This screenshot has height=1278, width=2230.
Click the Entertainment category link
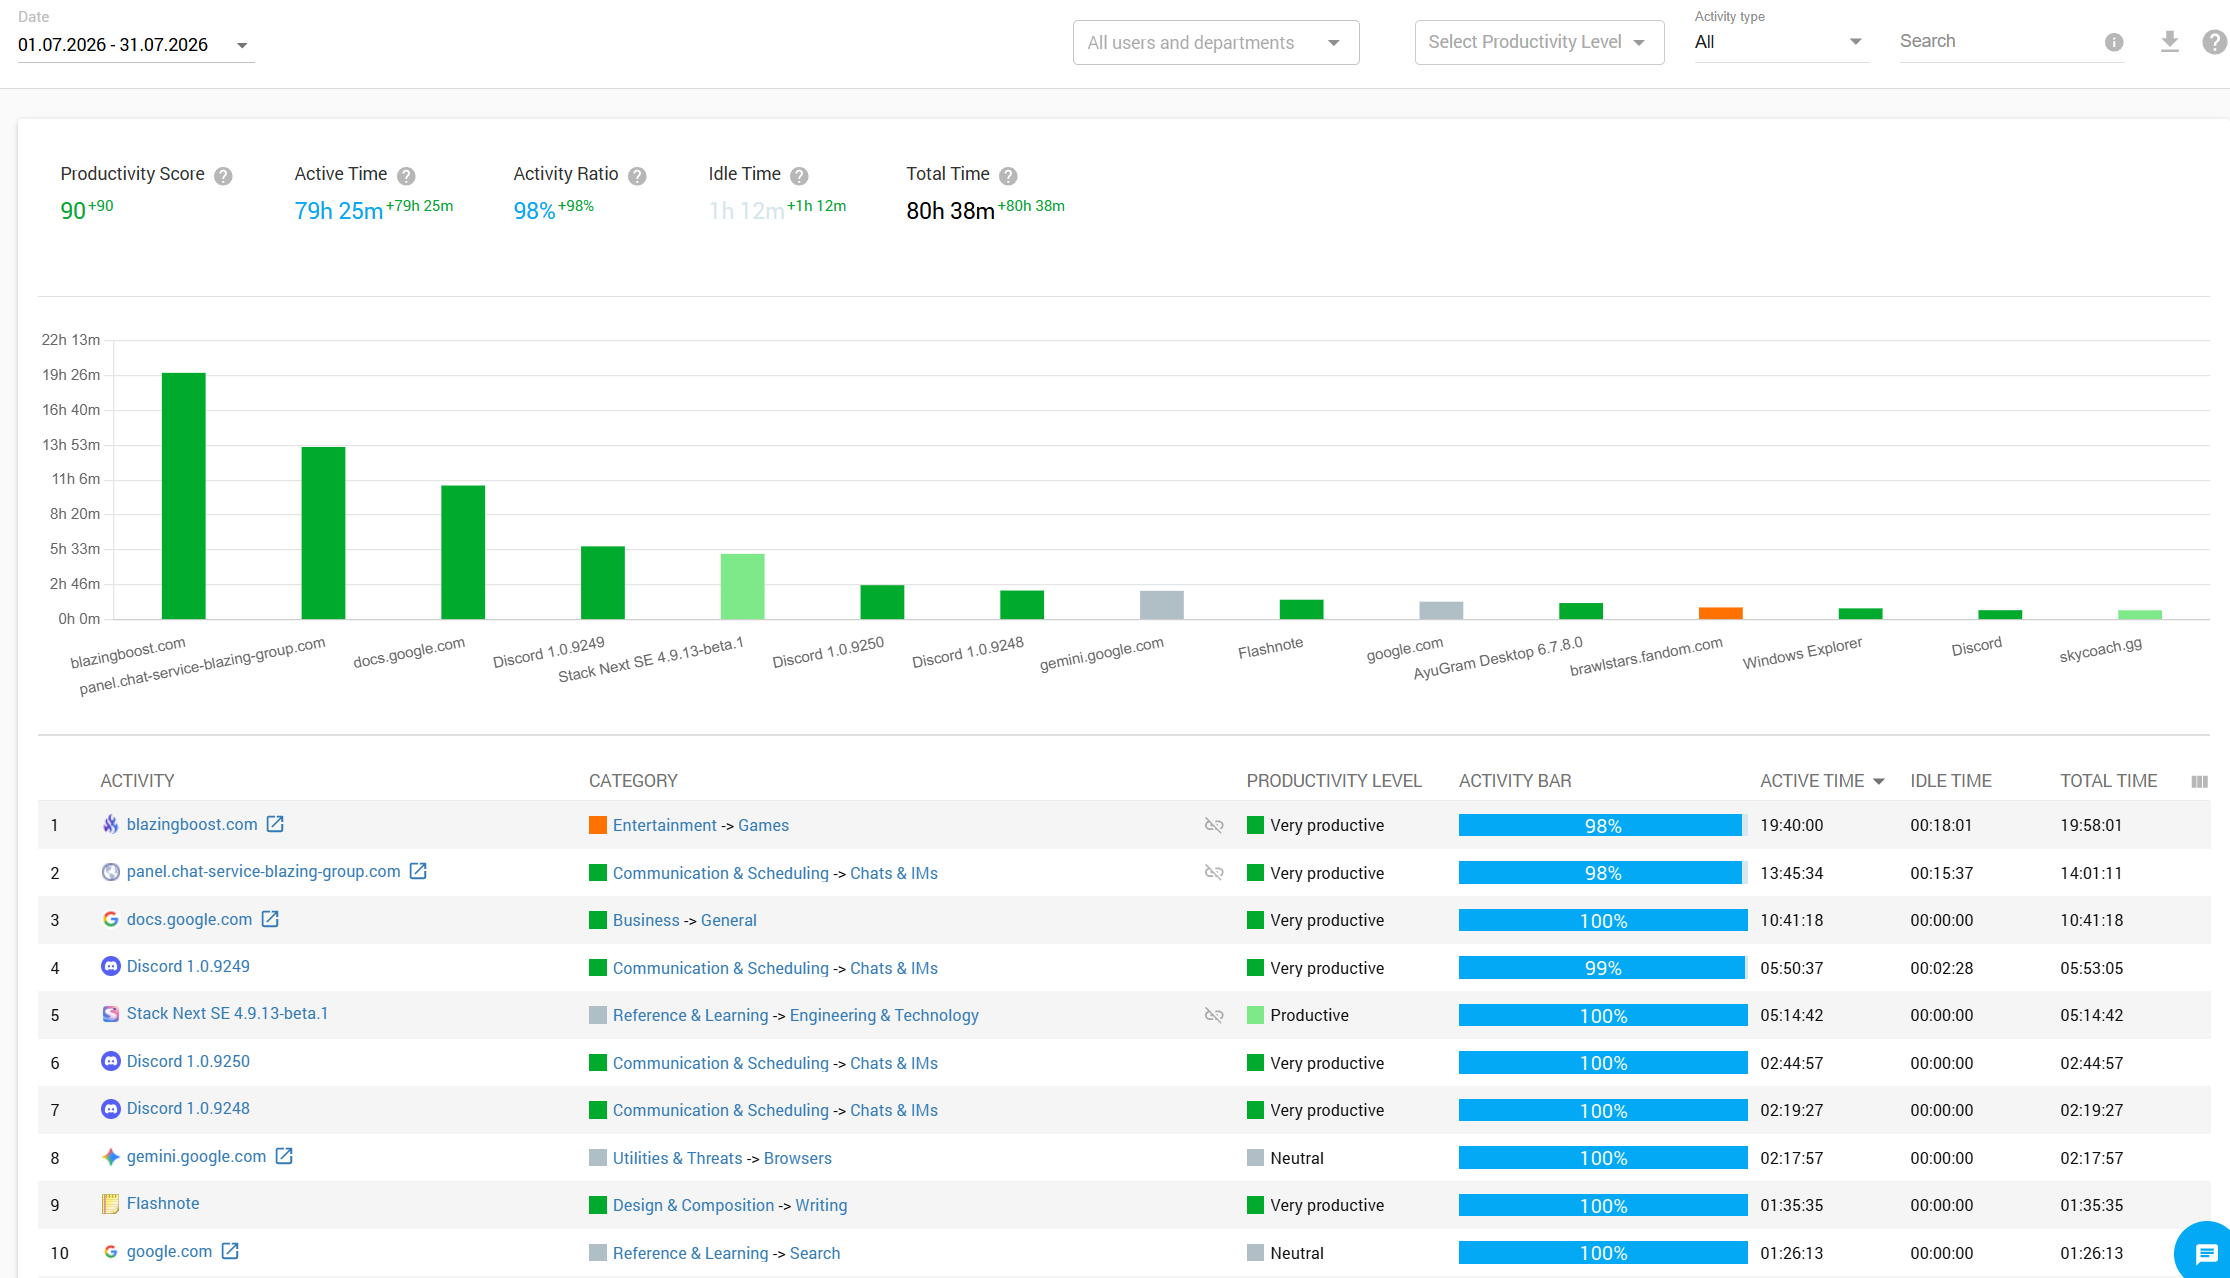click(664, 825)
